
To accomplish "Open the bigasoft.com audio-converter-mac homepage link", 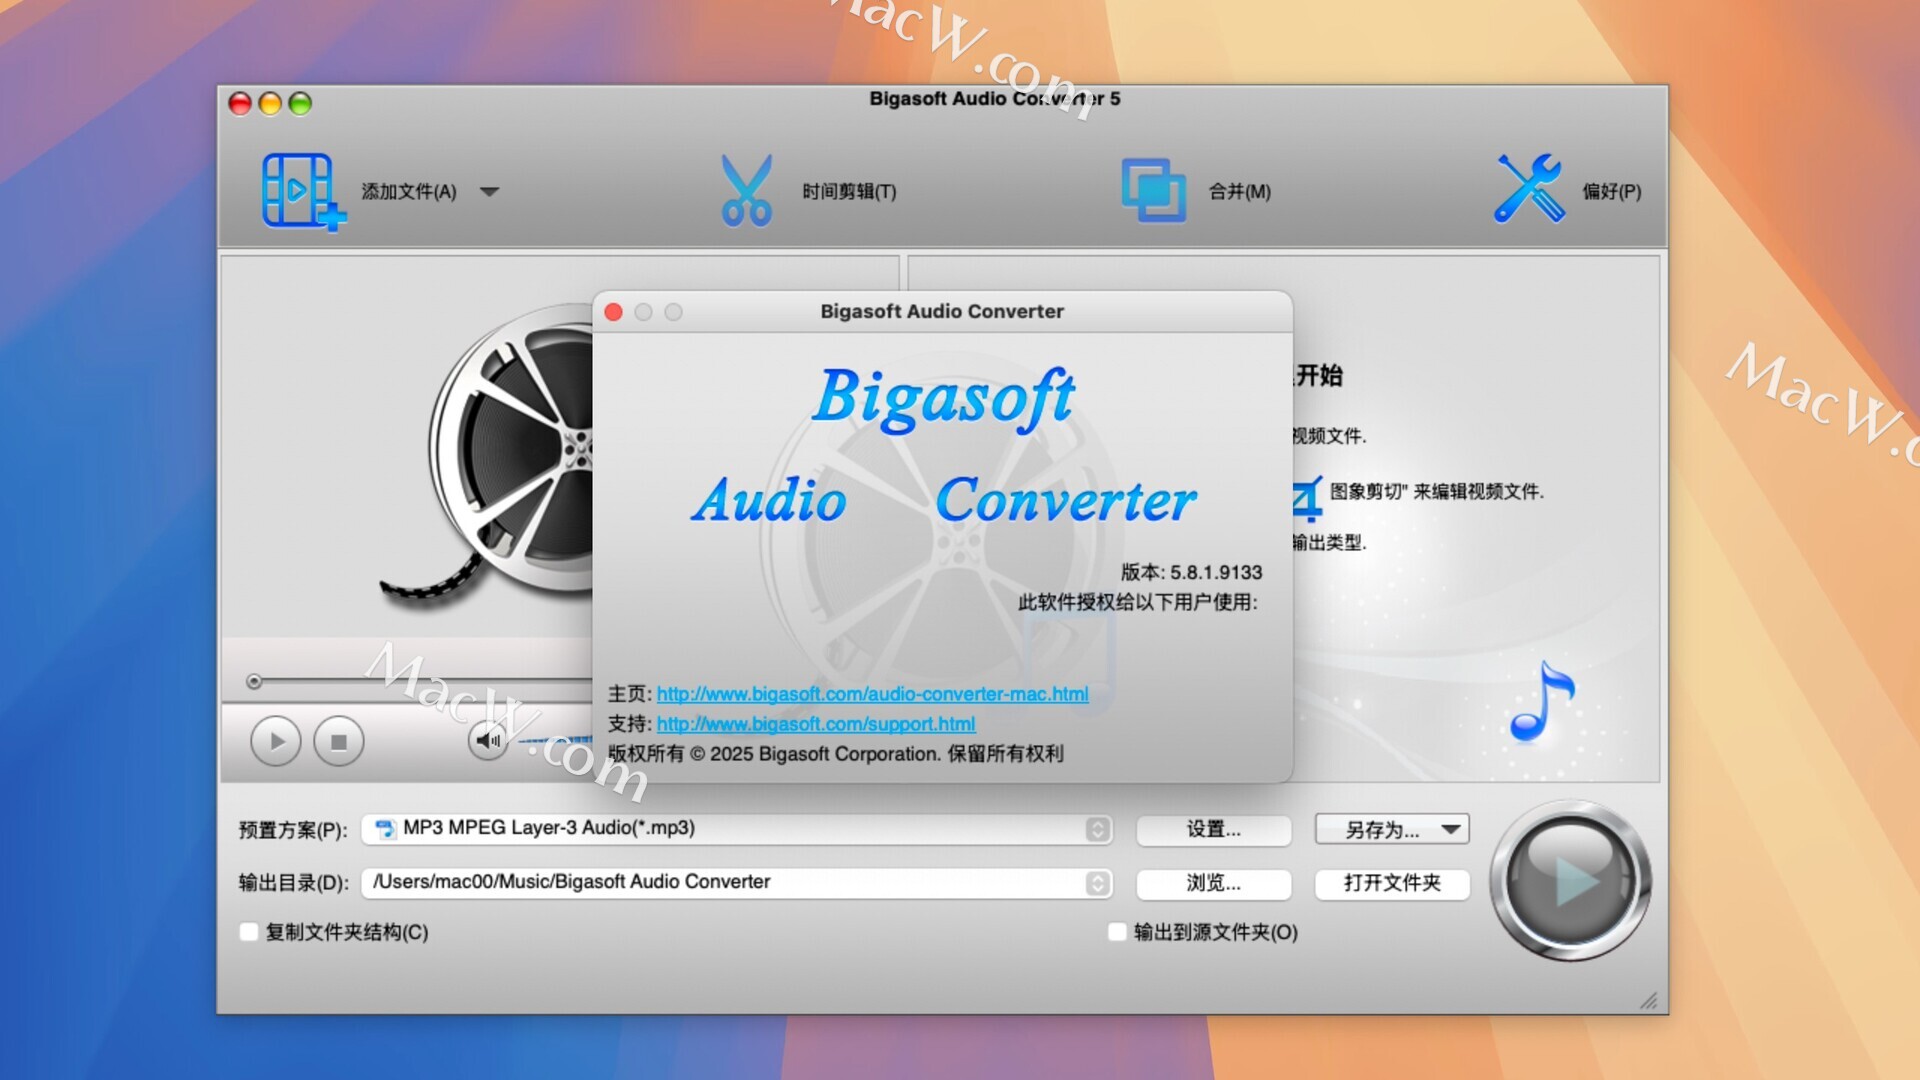I will [x=872, y=694].
